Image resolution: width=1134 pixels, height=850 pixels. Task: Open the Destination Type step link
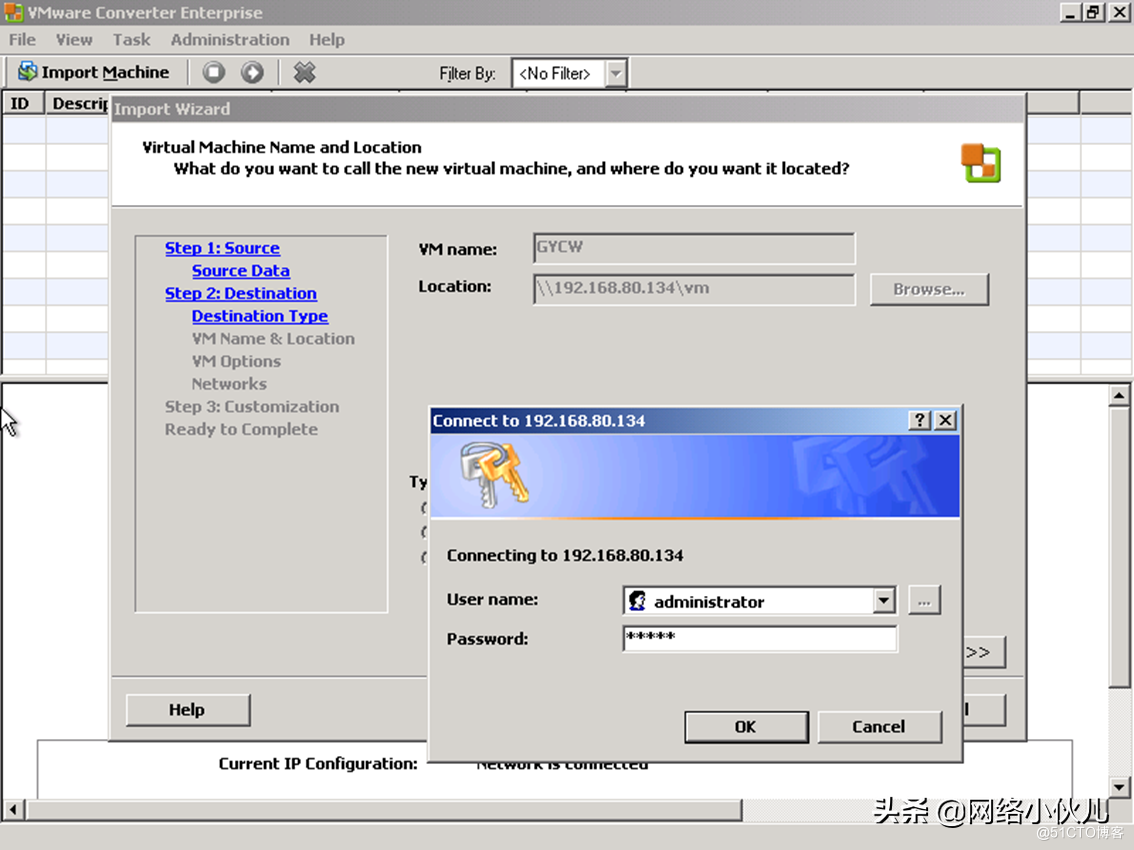pyautogui.click(x=260, y=316)
